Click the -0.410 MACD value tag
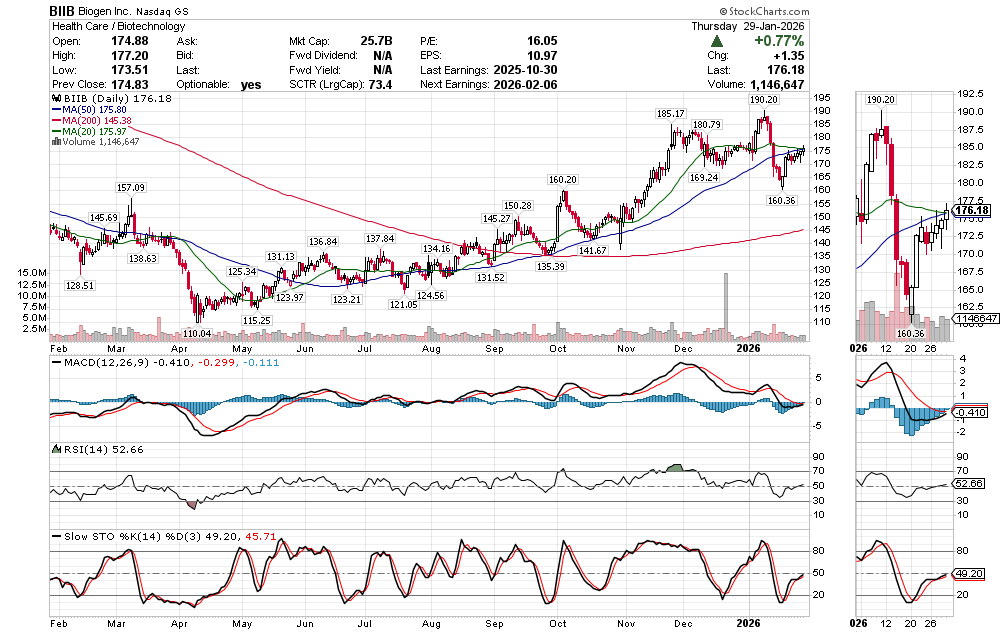 pos(969,412)
